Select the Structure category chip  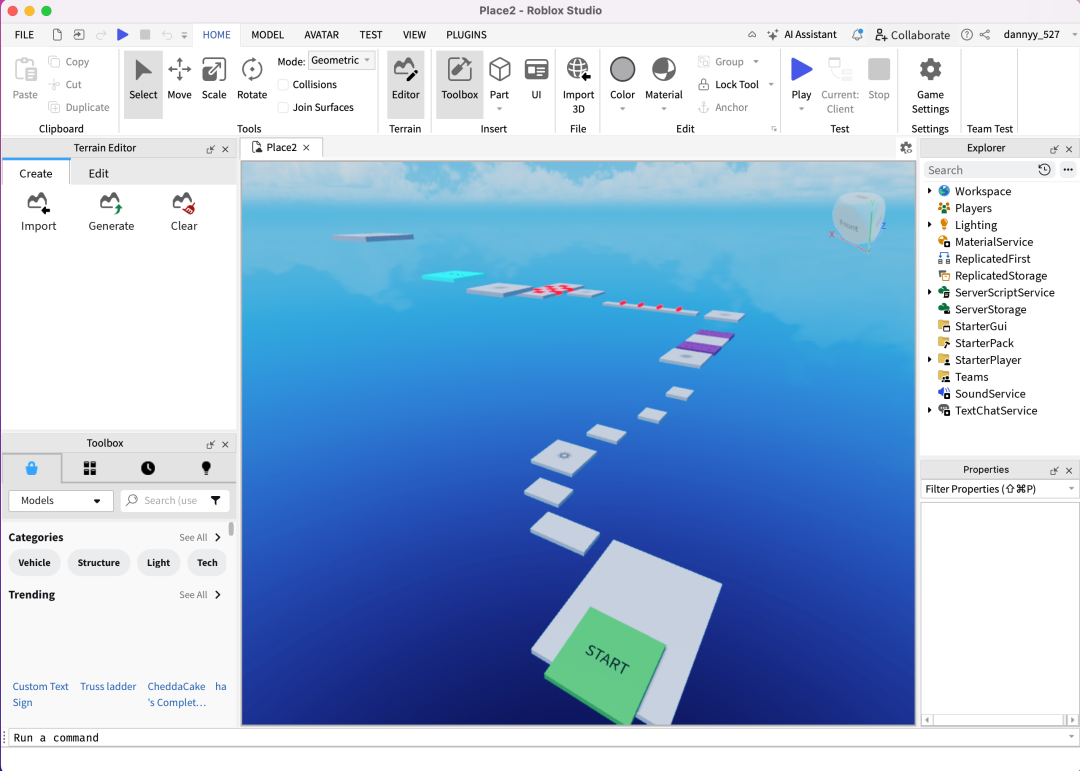click(98, 562)
